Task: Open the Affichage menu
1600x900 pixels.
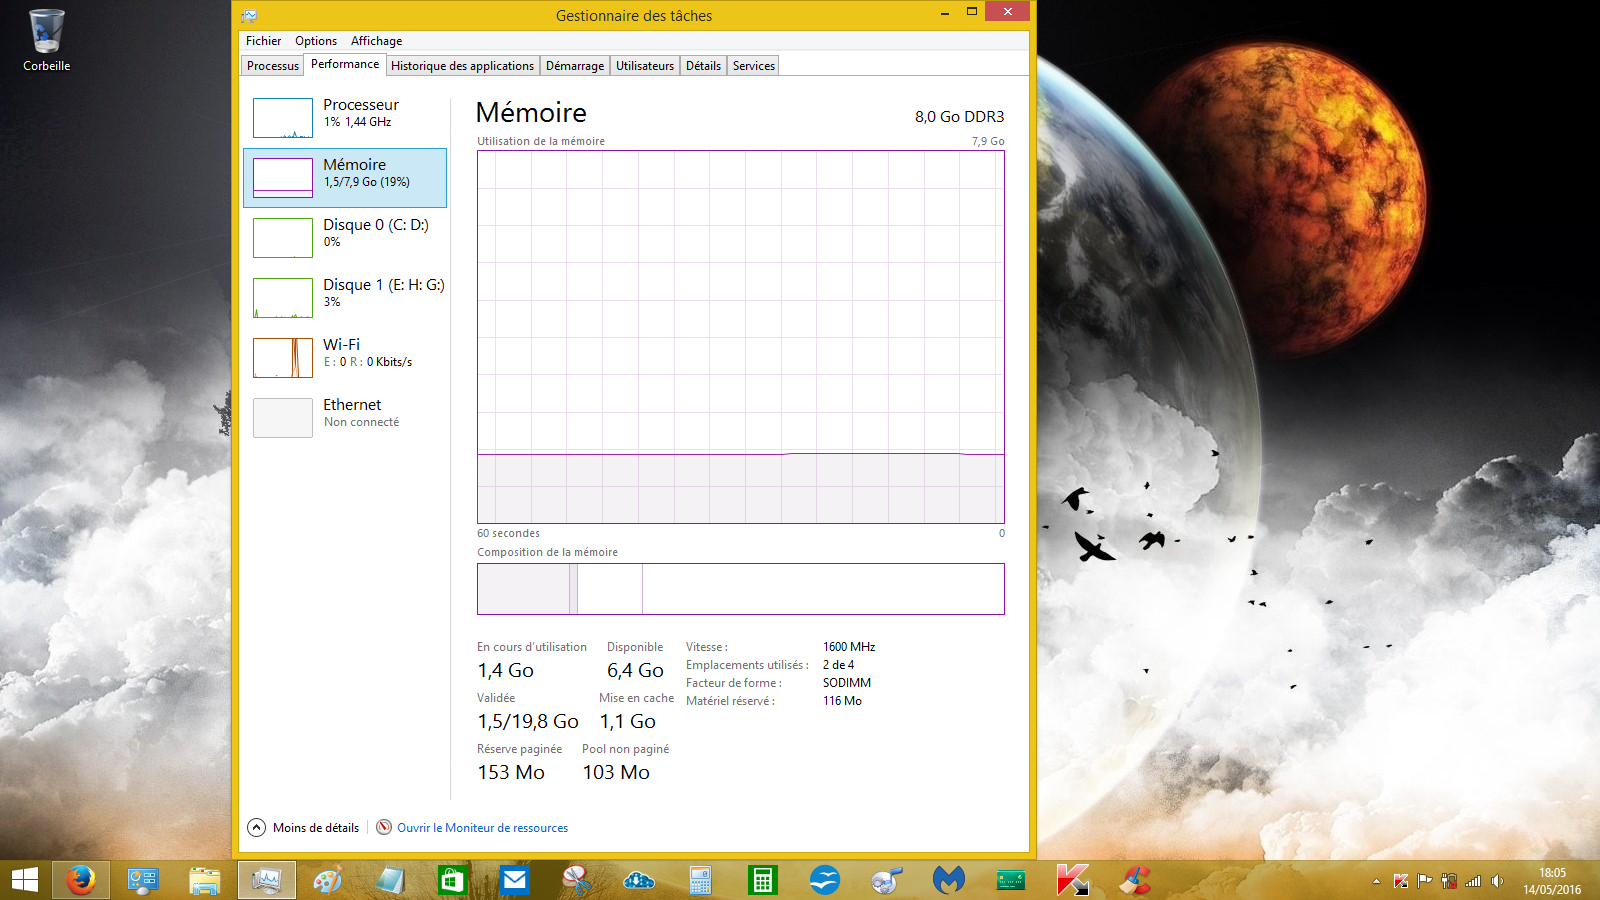Action: [x=376, y=41]
